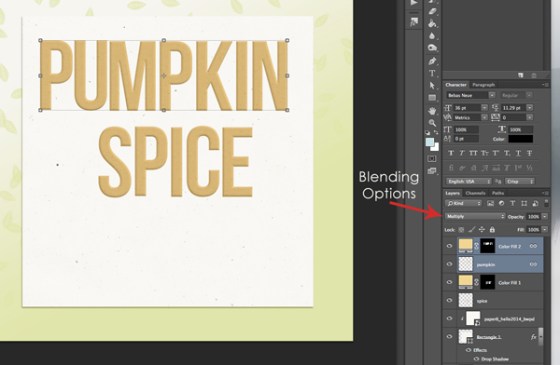Click Superscript style button

(x=496, y=153)
